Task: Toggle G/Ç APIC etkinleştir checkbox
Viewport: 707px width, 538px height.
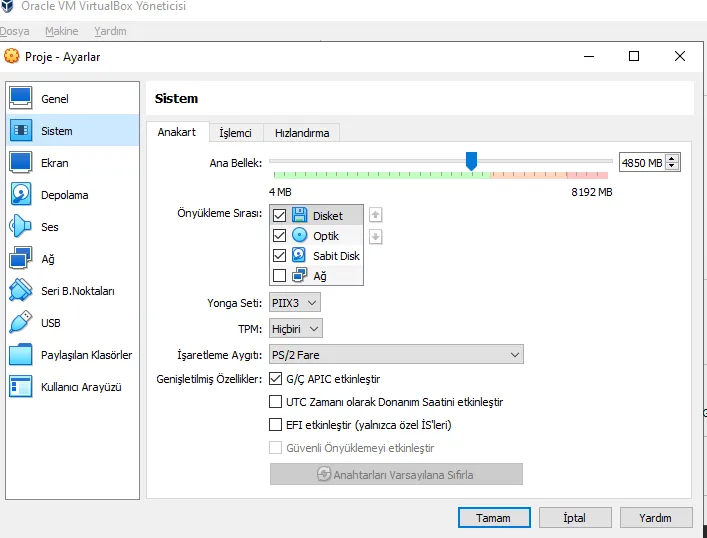Action: point(275,378)
